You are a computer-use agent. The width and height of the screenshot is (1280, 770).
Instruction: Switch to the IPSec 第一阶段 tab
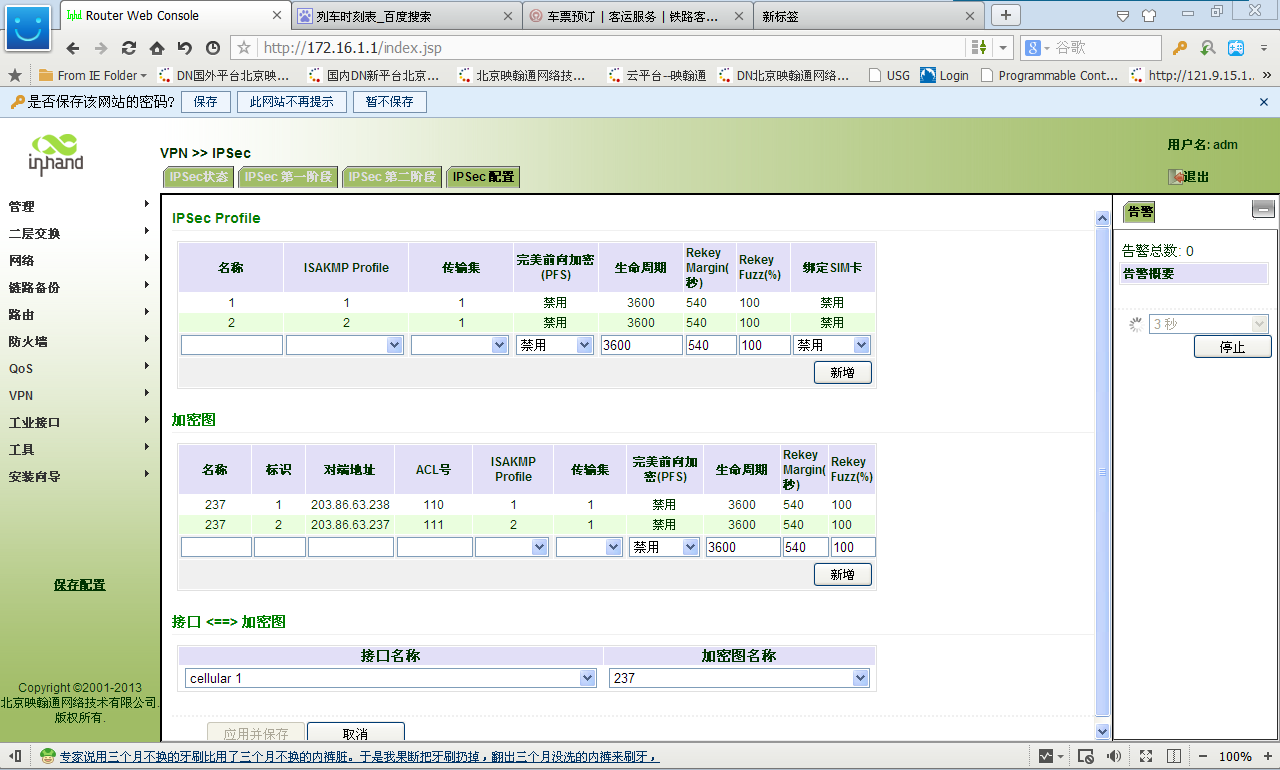pyautogui.click(x=288, y=177)
